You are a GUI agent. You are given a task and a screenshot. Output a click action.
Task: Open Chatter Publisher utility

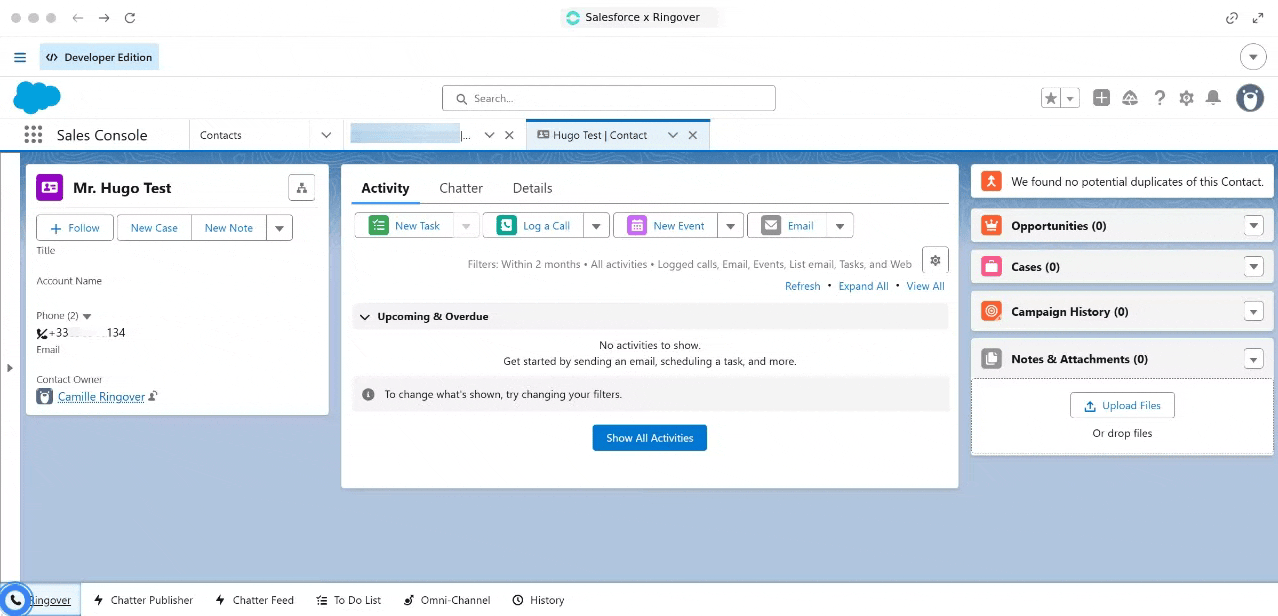pyautogui.click(x=143, y=600)
